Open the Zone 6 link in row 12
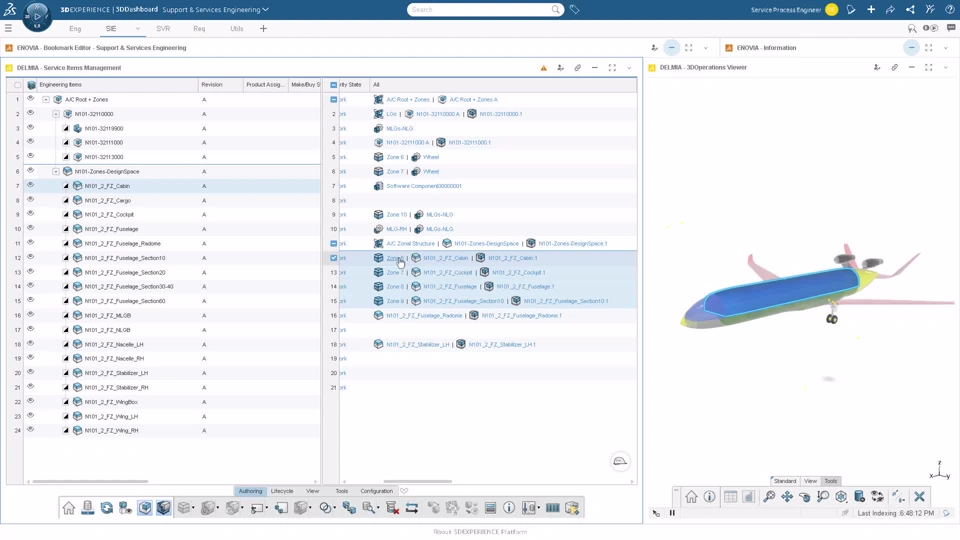 click(395, 258)
